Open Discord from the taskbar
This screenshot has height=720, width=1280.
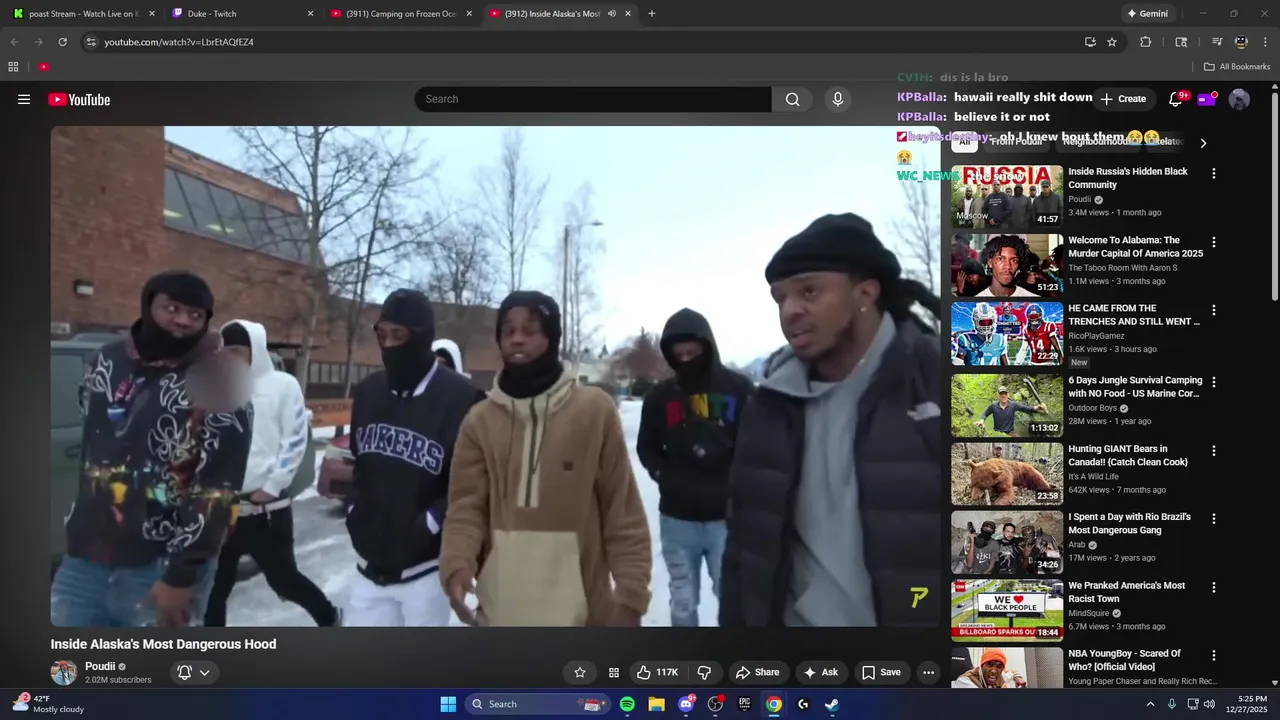coord(686,704)
